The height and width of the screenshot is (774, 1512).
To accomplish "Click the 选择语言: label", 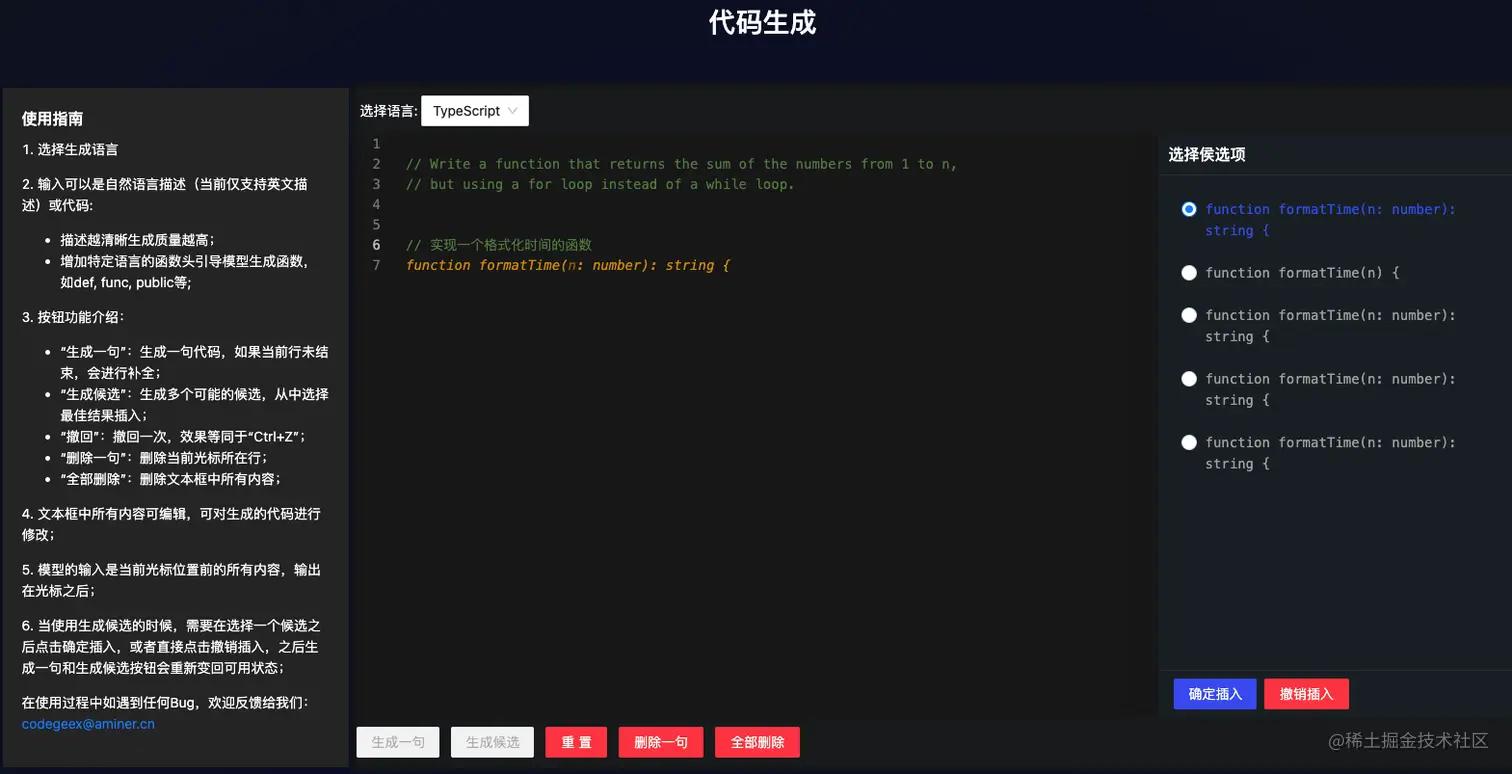I will point(389,111).
